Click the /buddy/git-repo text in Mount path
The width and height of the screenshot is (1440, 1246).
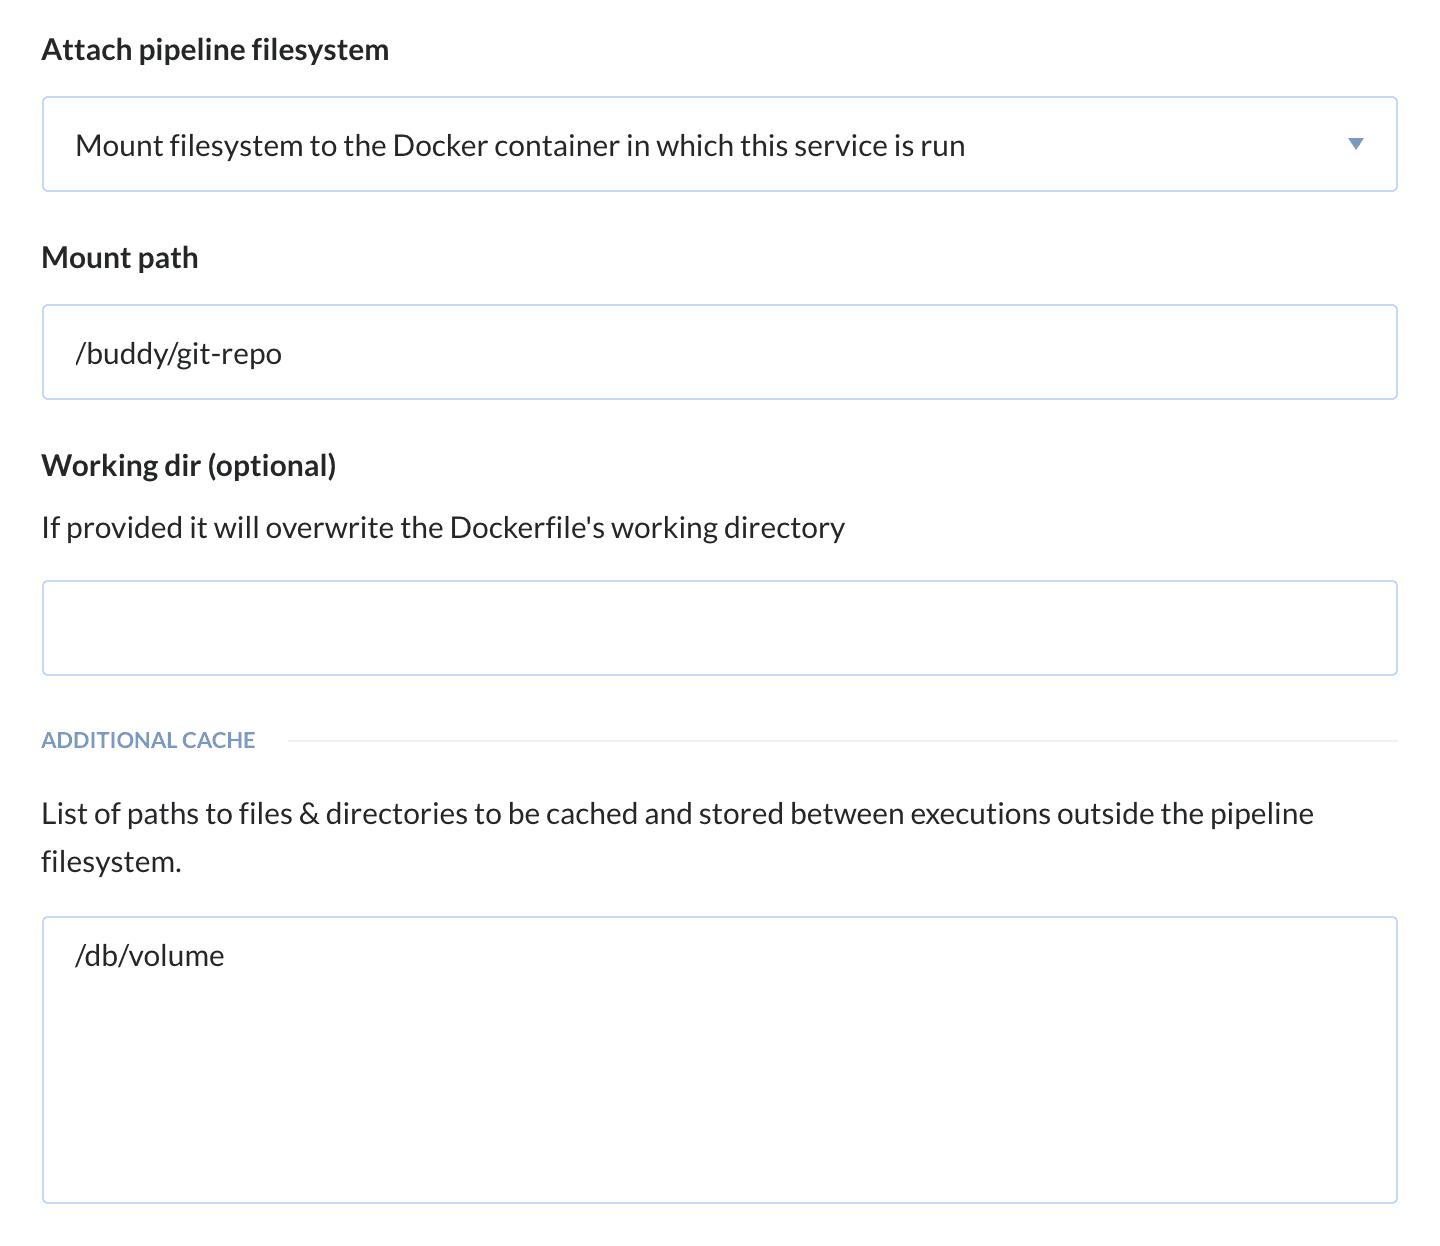click(x=179, y=354)
